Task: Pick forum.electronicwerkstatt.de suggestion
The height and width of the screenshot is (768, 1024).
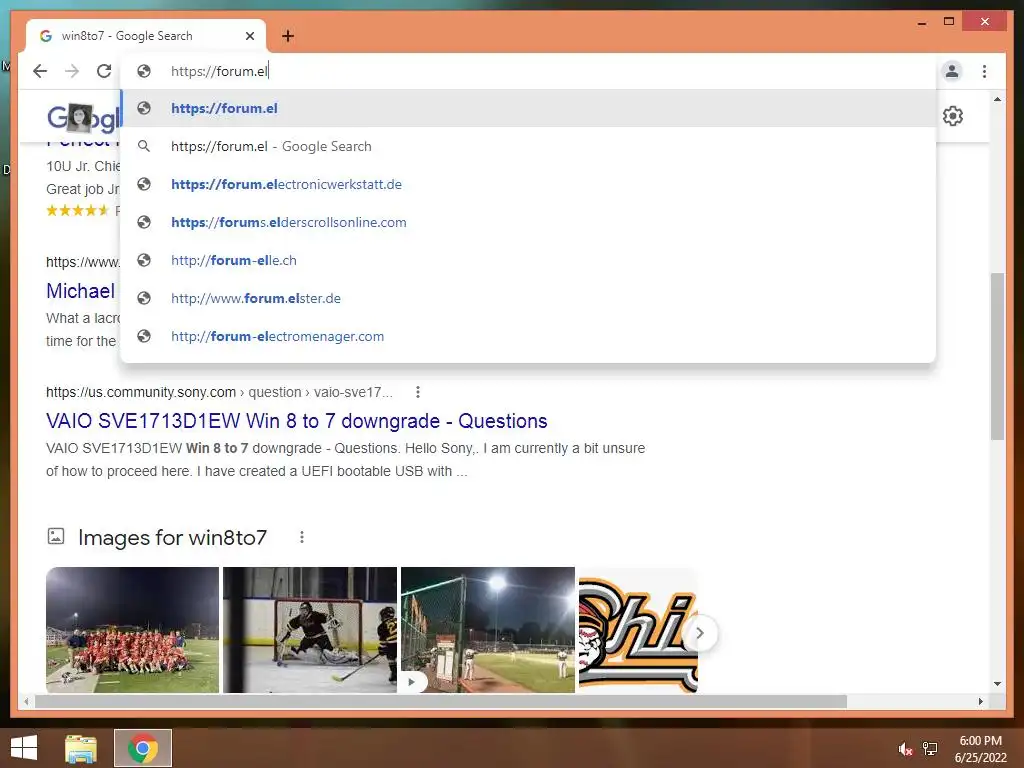Action: [x=528, y=184]
